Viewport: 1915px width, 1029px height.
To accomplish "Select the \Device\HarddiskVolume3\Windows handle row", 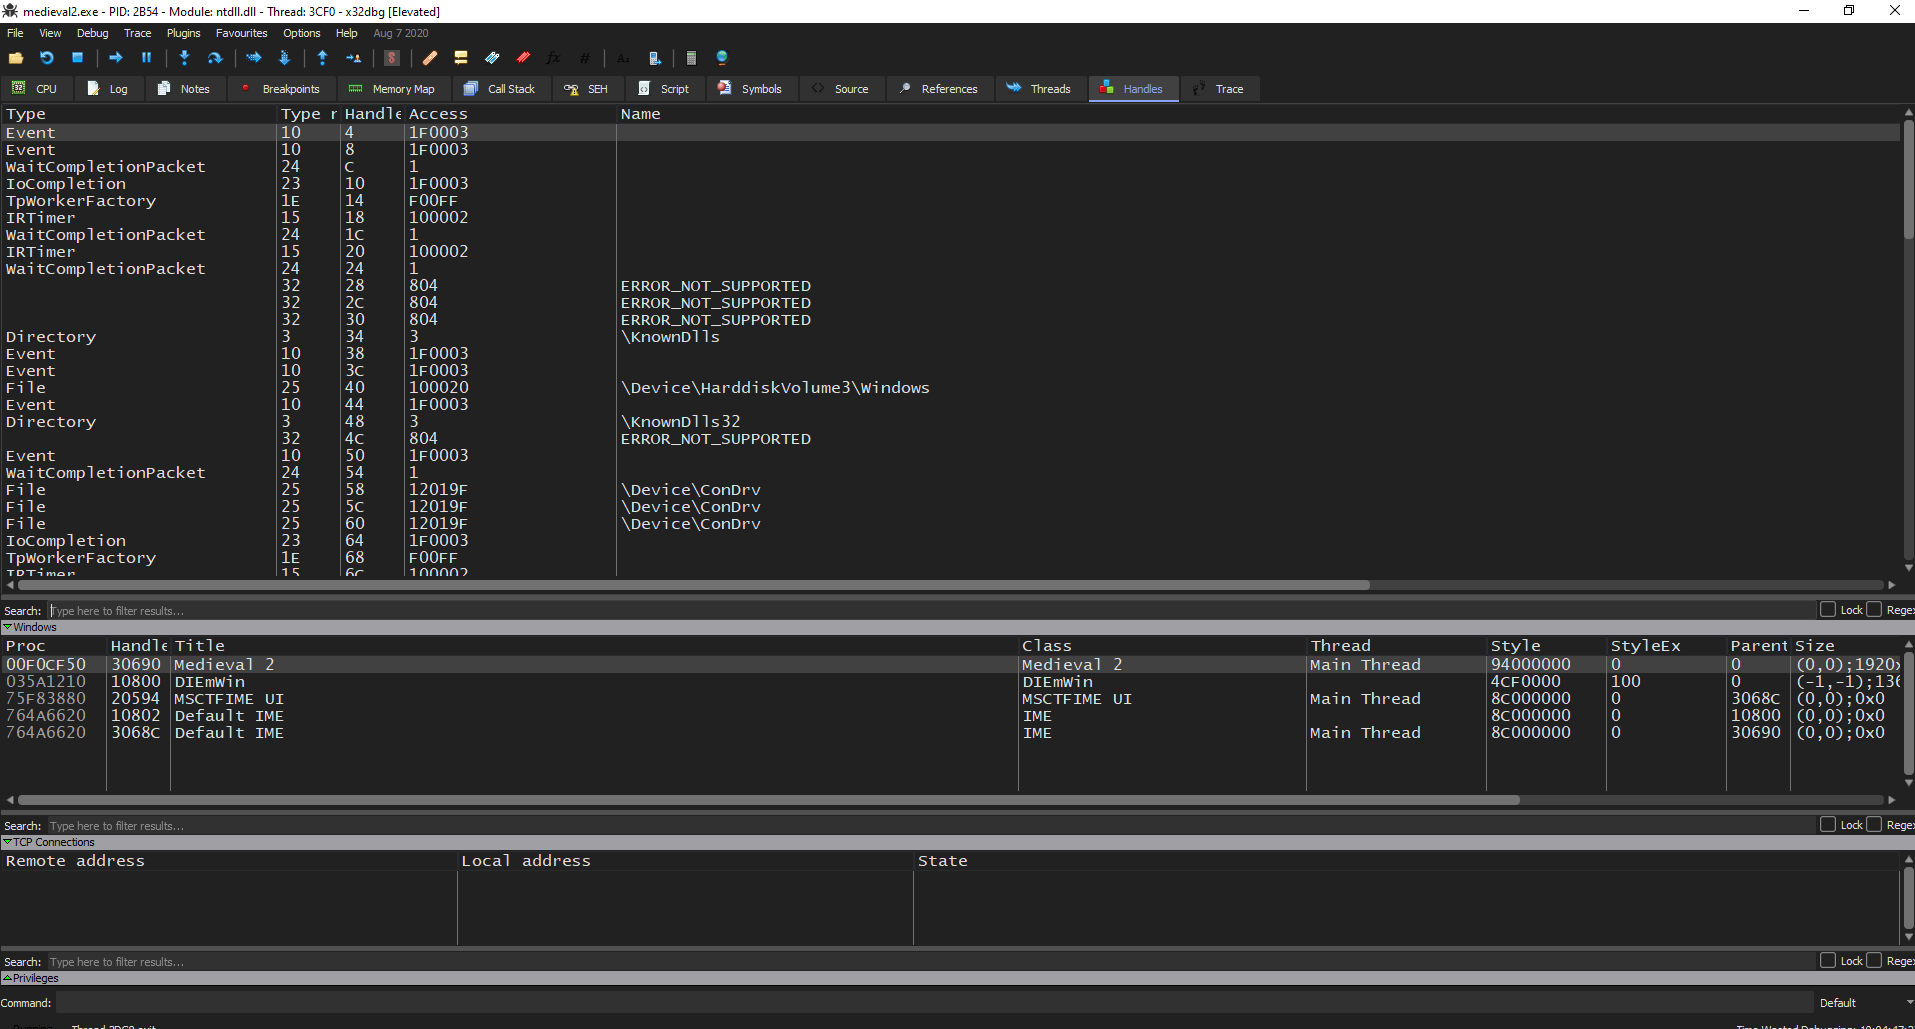I will tap(950, 388).
